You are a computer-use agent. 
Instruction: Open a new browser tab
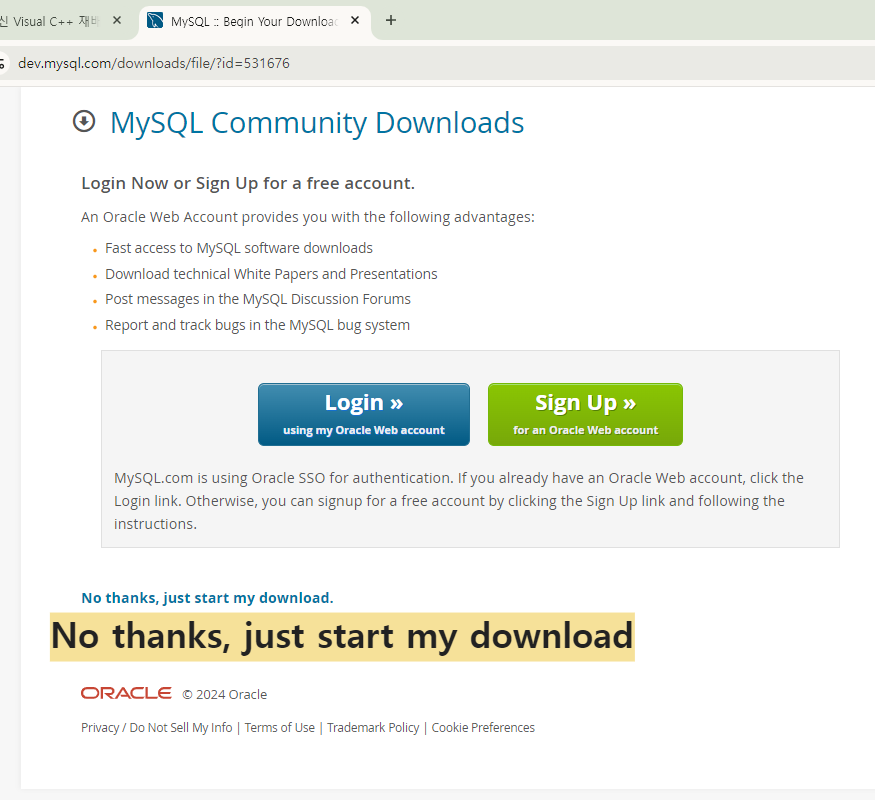(x=391, y=21)
